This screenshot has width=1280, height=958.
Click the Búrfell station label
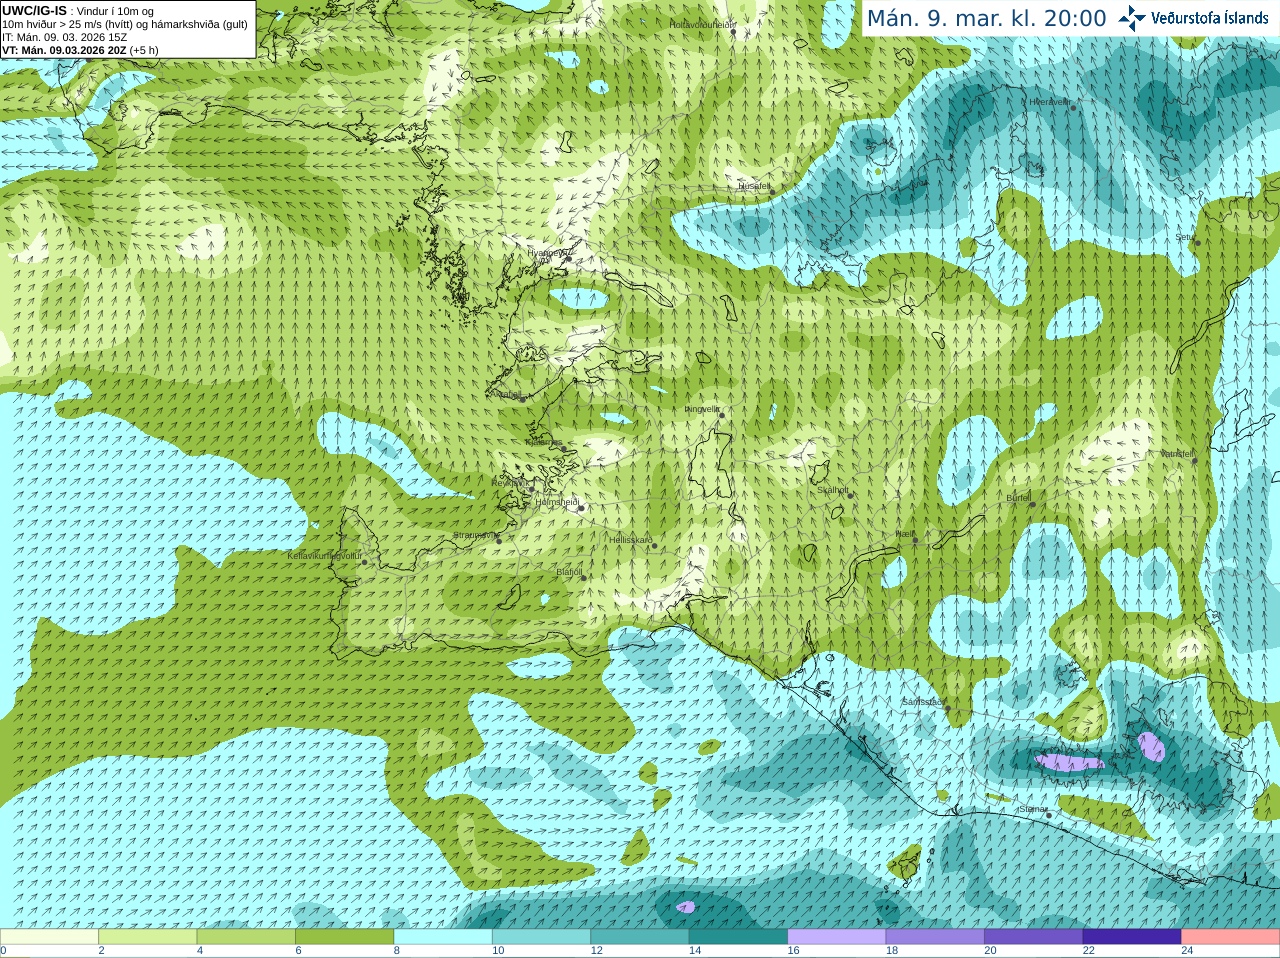coord(1018,498)
